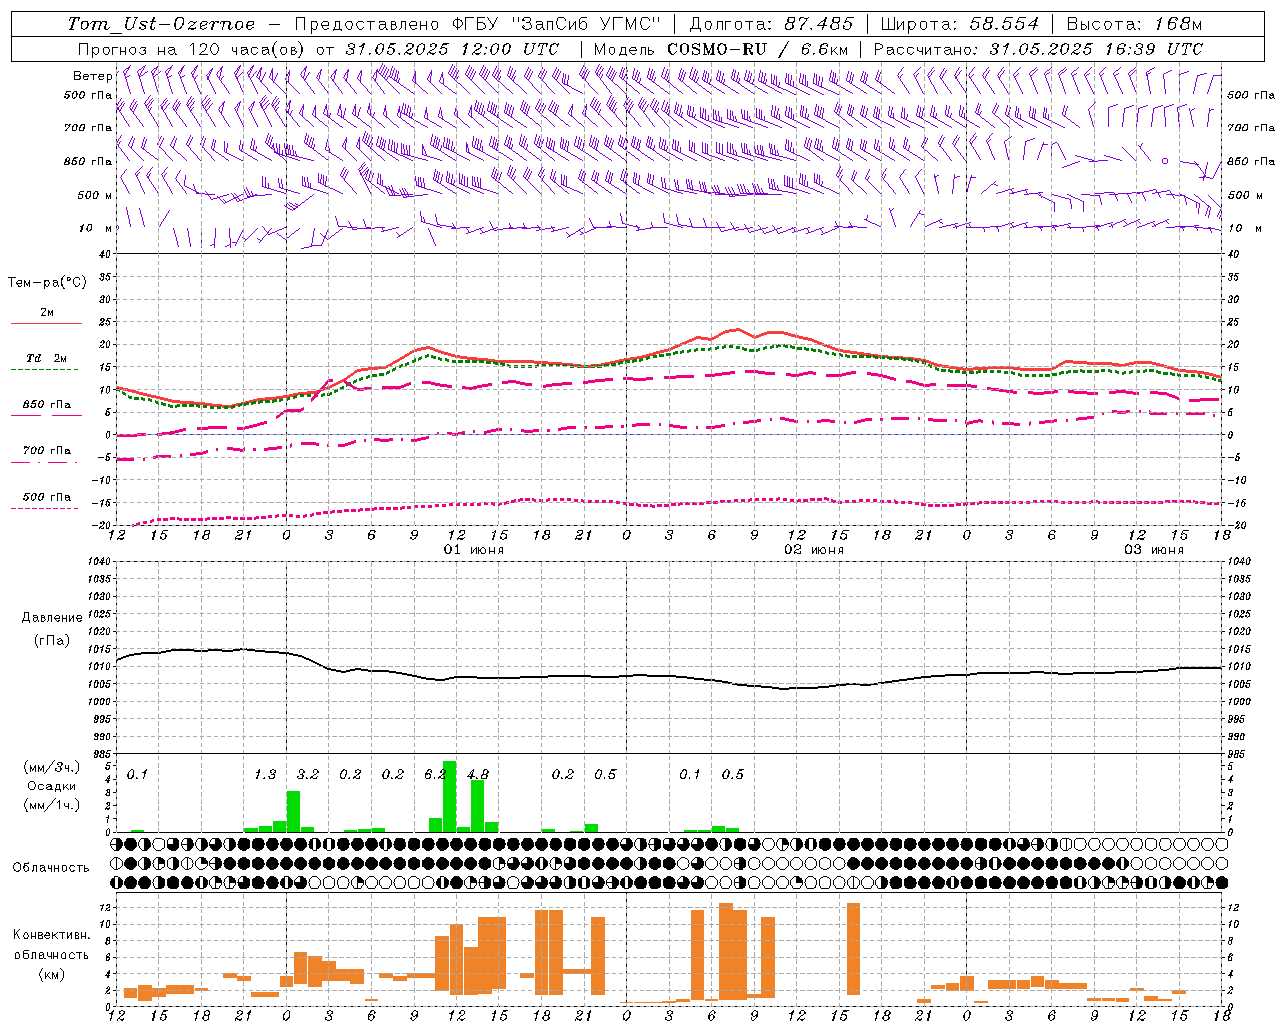Screen dimensions: 1280x1024
Task: Click the 01 июня date label
Action: [474, 550]
